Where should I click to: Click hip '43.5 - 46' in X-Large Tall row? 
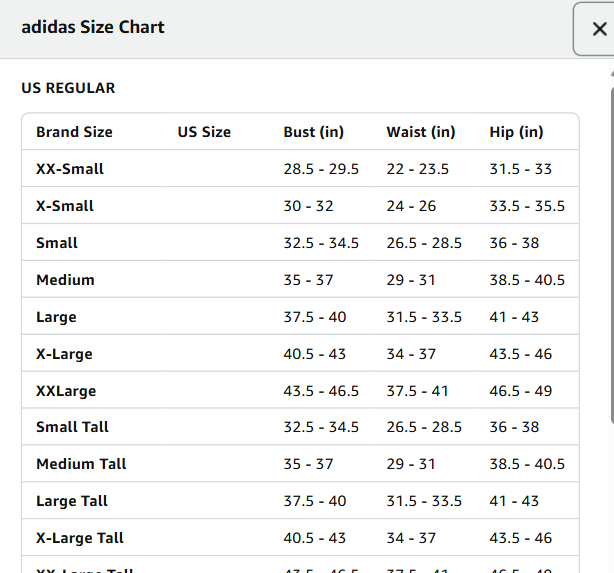click(520, 538)
